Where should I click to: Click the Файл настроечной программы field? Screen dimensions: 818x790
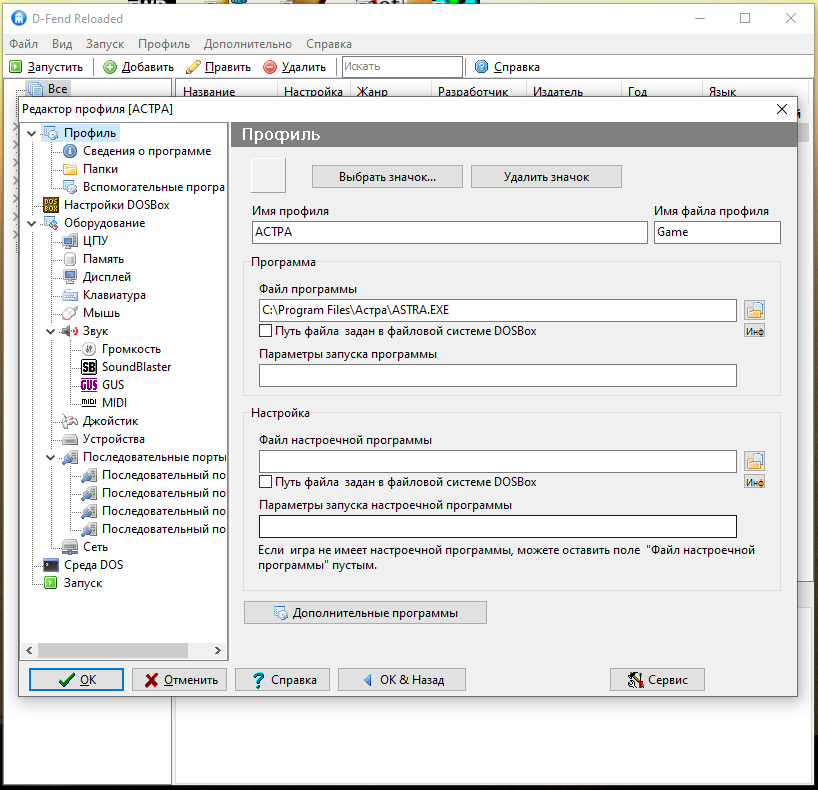coord(498,461)
